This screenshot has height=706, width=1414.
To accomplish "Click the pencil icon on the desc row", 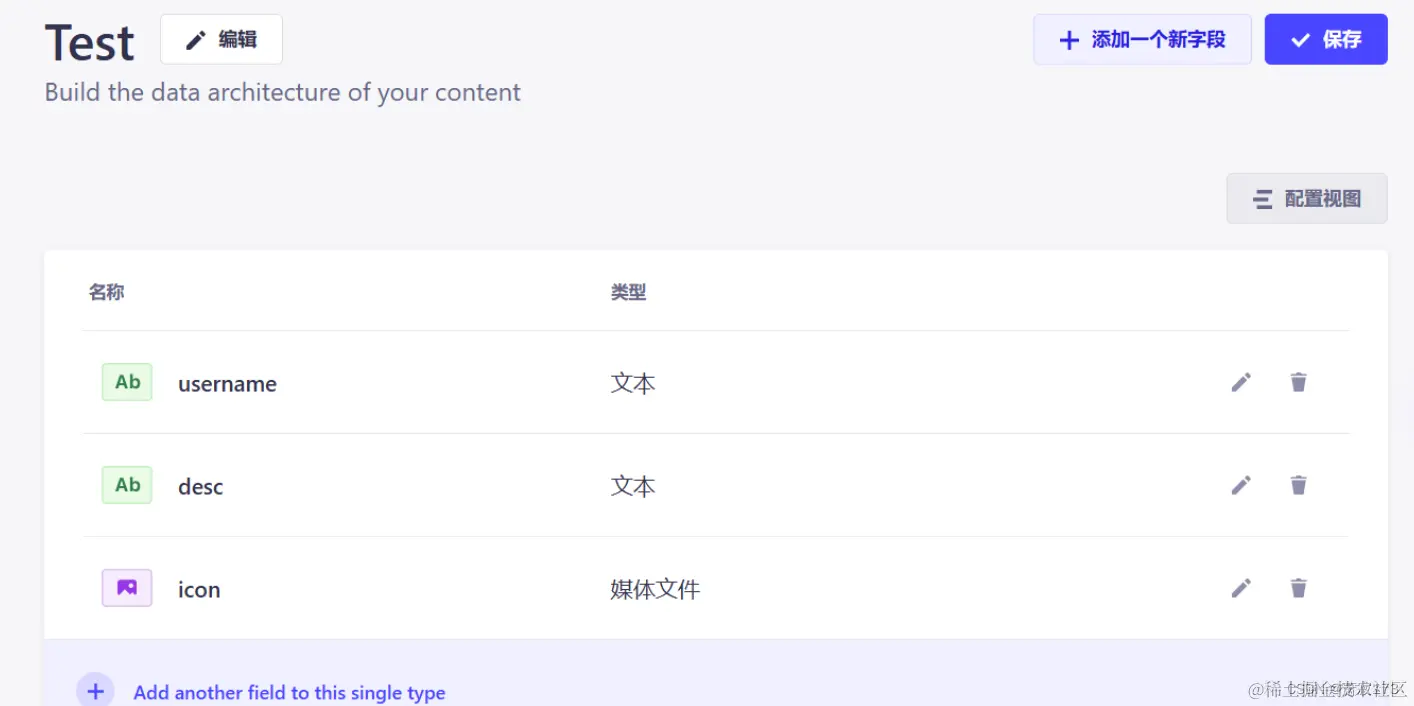I will tap(1241, 485).
